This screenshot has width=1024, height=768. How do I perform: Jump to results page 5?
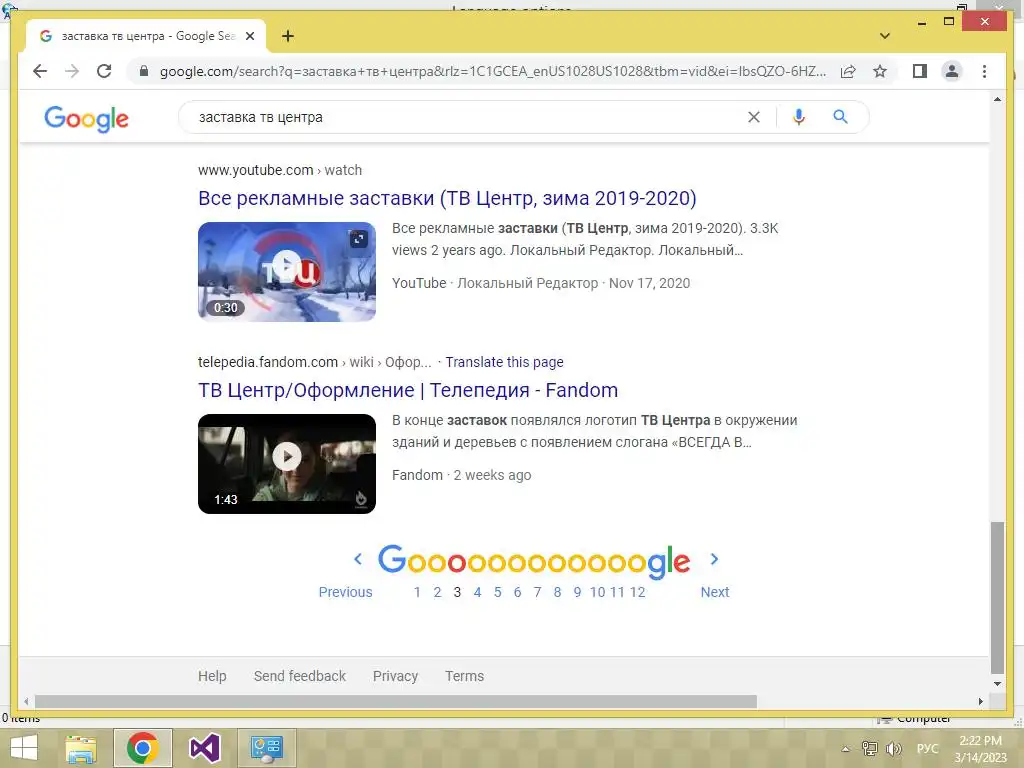pyautogui.click(x=498, y=592)
